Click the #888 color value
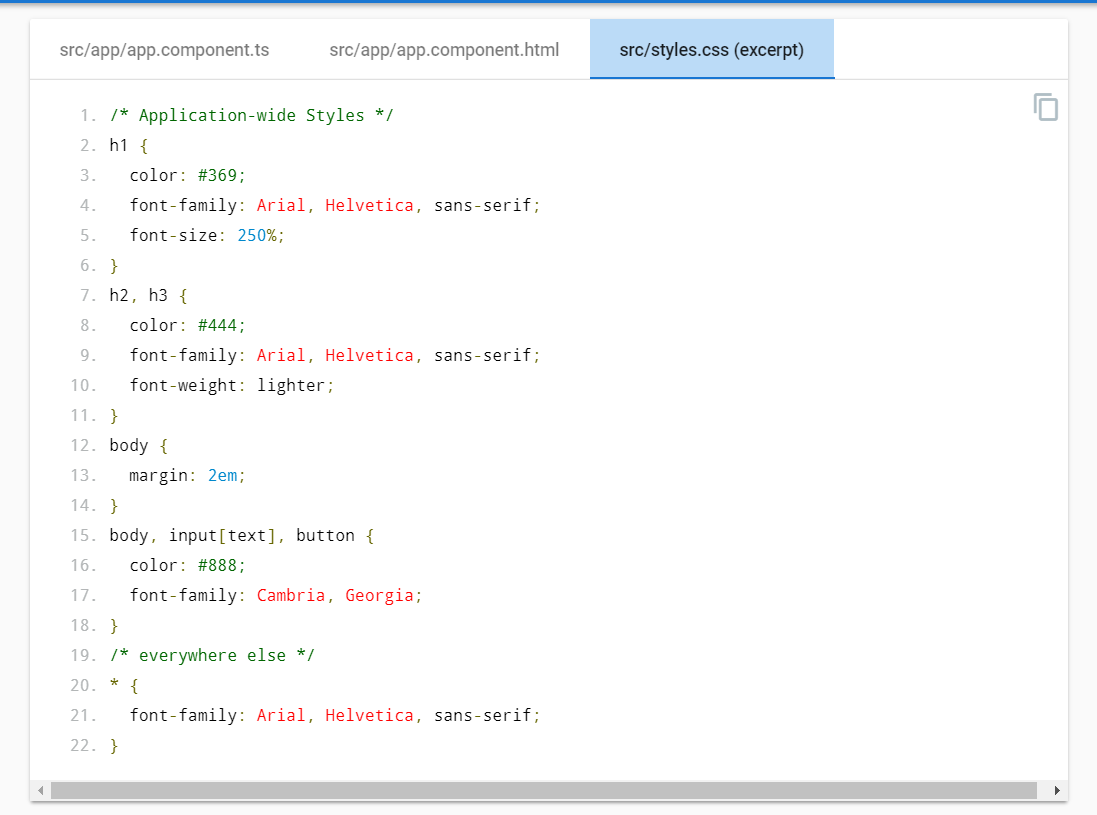1097x815 pixels. 222,564
